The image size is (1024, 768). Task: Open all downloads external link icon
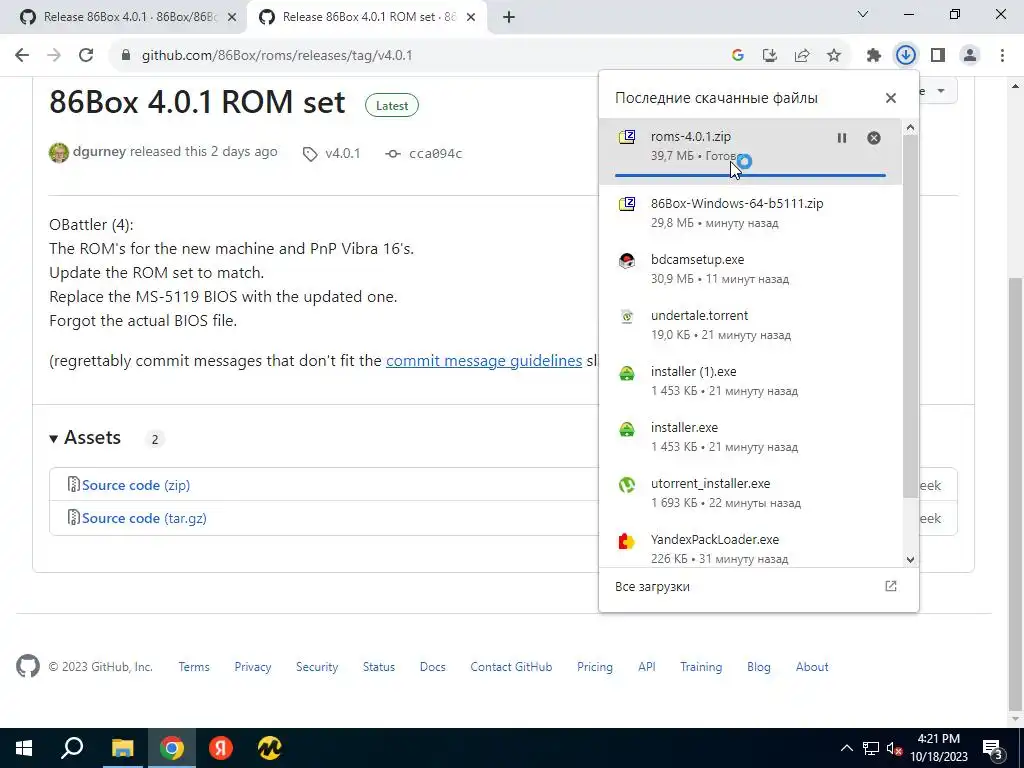click(891, 586)
